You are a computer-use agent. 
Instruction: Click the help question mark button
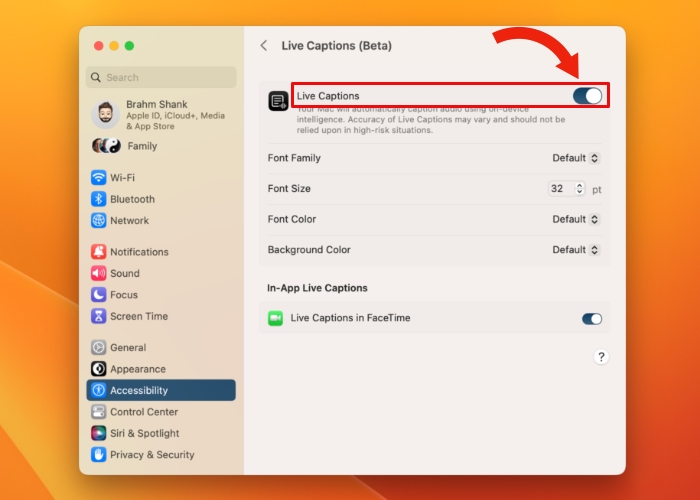601,357
